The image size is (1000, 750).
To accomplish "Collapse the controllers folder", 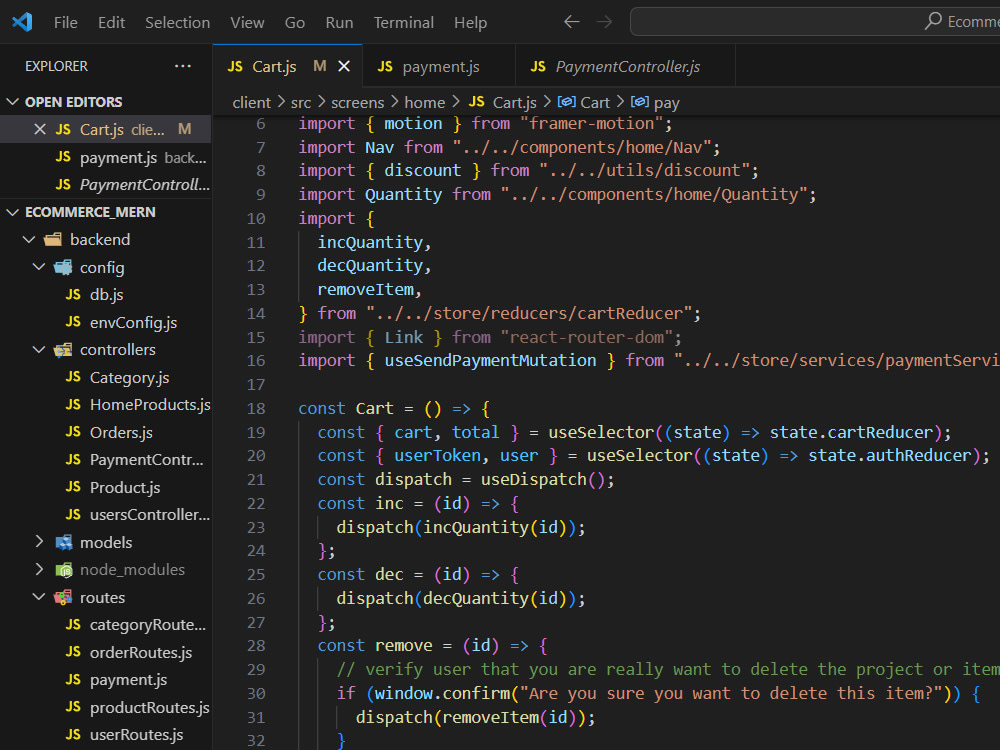I will 39,350.
